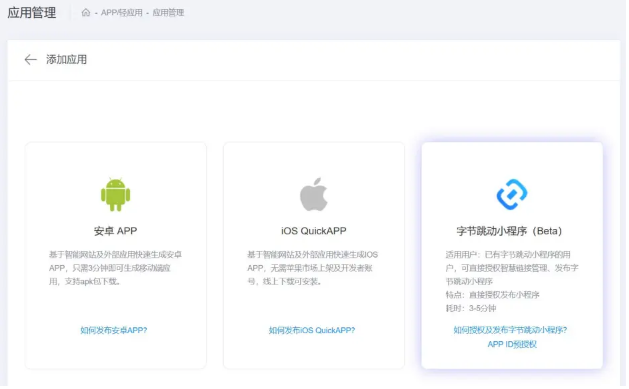Click the back arrow beside 添加应用

click(x=30, y=60)
